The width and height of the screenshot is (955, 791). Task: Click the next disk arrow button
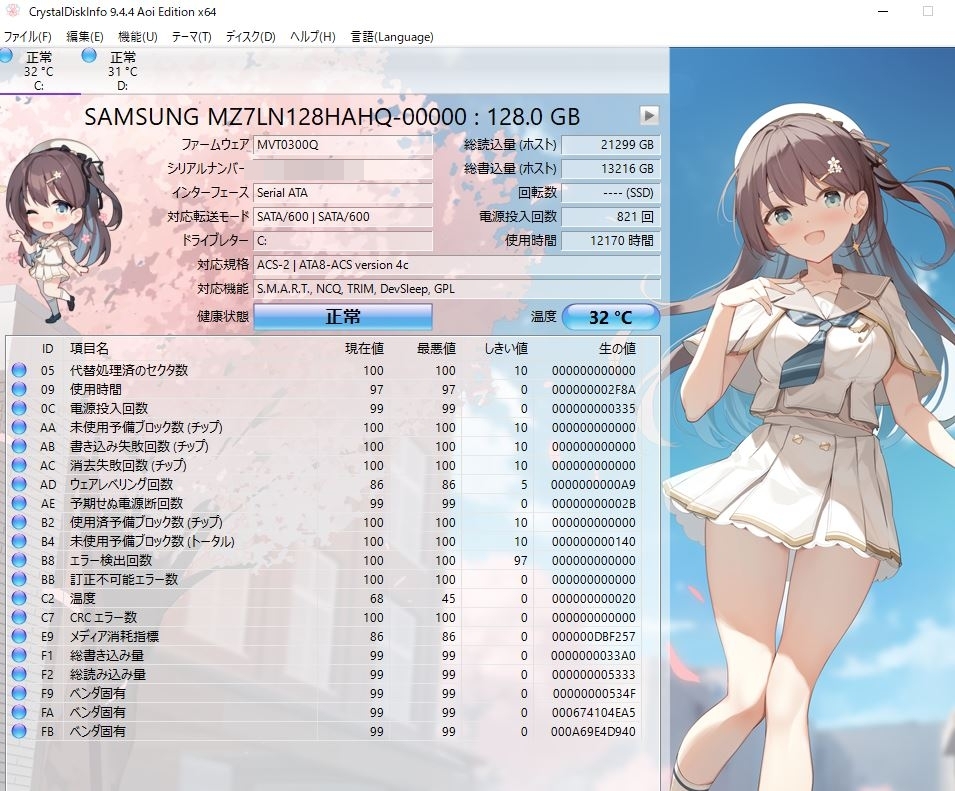(649, 114)
